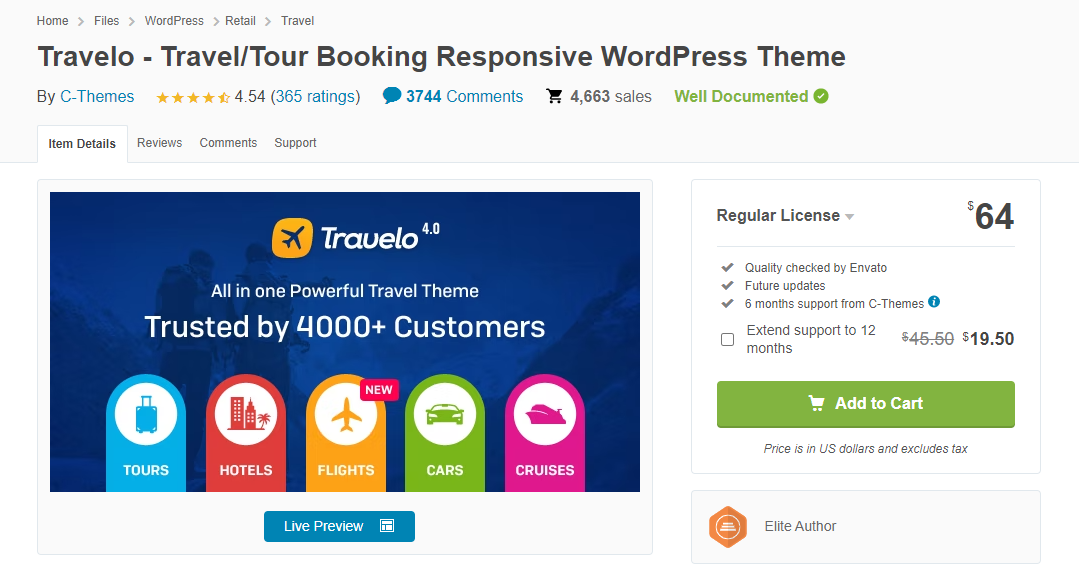This screenshot has height=566, width=1079.
Task: Click the star rating display
Action: coord(193,97)
